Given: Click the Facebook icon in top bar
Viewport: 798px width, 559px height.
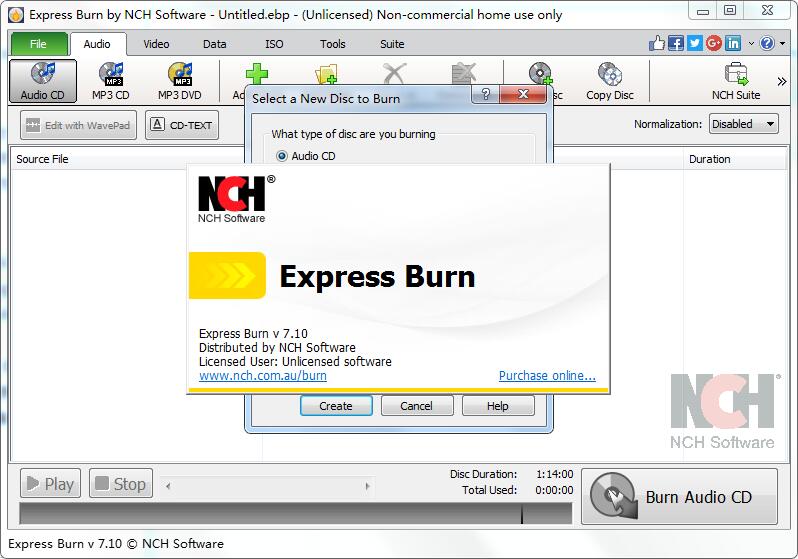Looking at the screenshot, I should coord(676,44).
